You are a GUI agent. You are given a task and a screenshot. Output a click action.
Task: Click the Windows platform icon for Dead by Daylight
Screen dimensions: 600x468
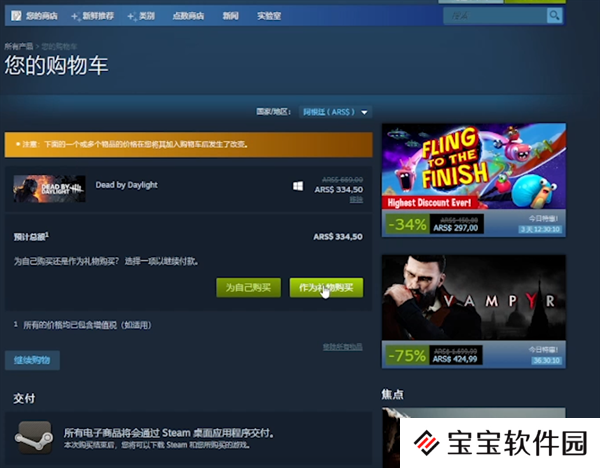pos(298,186)
